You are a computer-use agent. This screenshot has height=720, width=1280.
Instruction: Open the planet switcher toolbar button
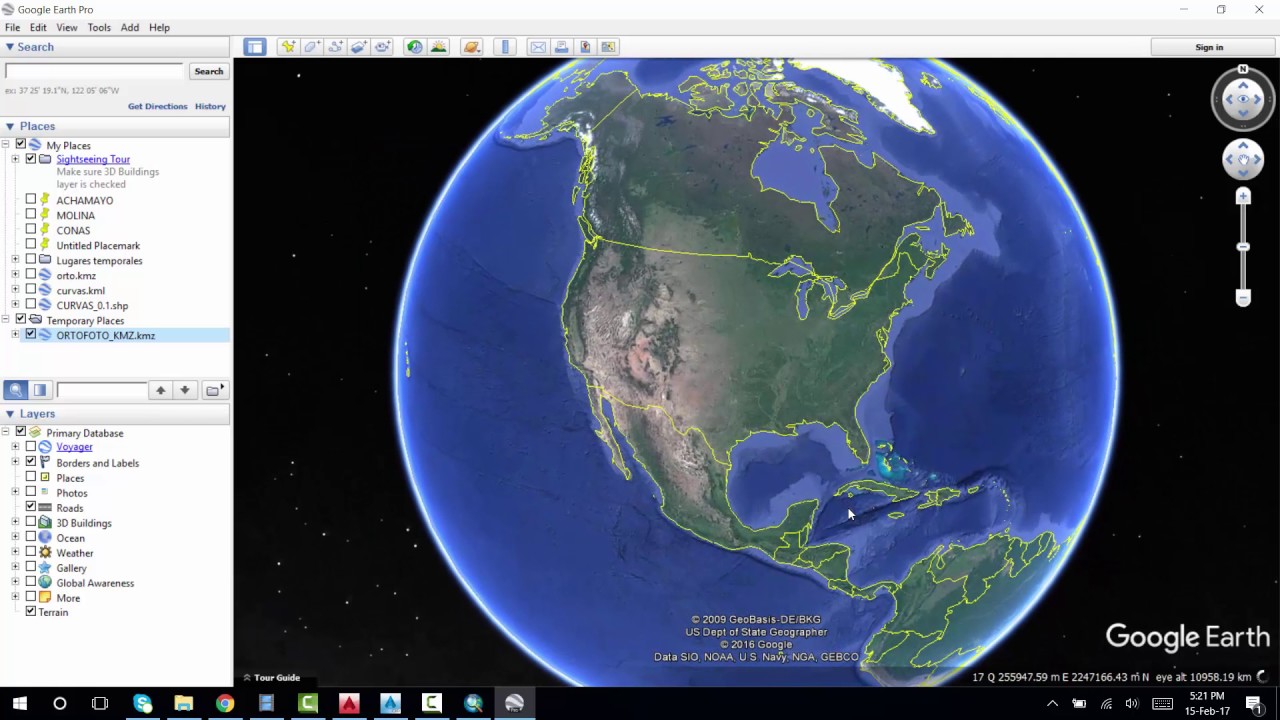click(471, 47)
